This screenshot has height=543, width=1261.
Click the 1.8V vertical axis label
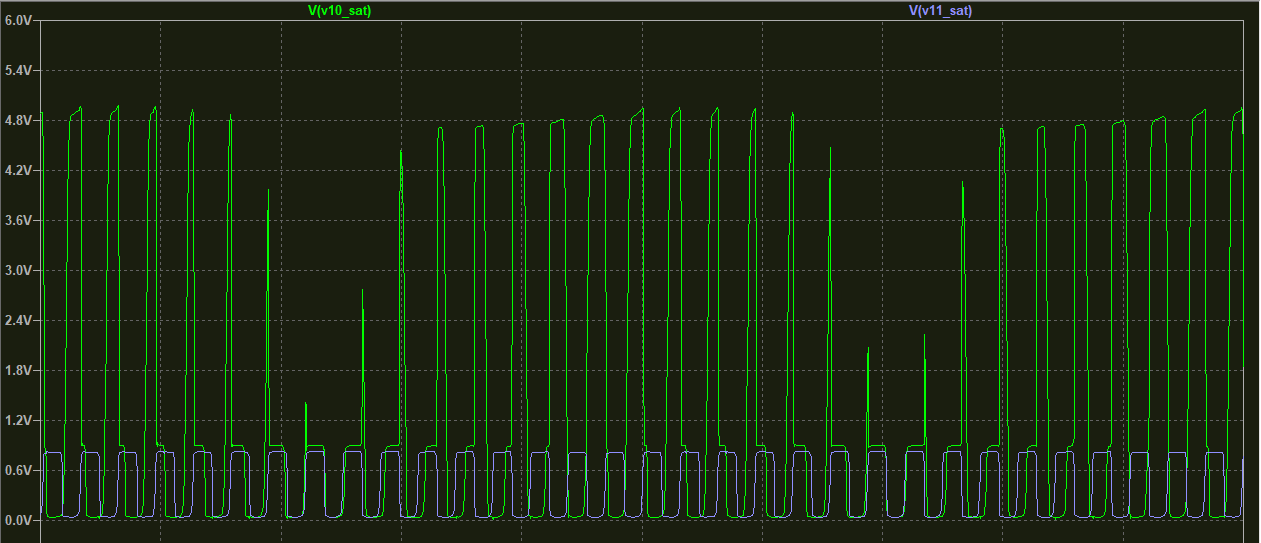click(19, 371)
